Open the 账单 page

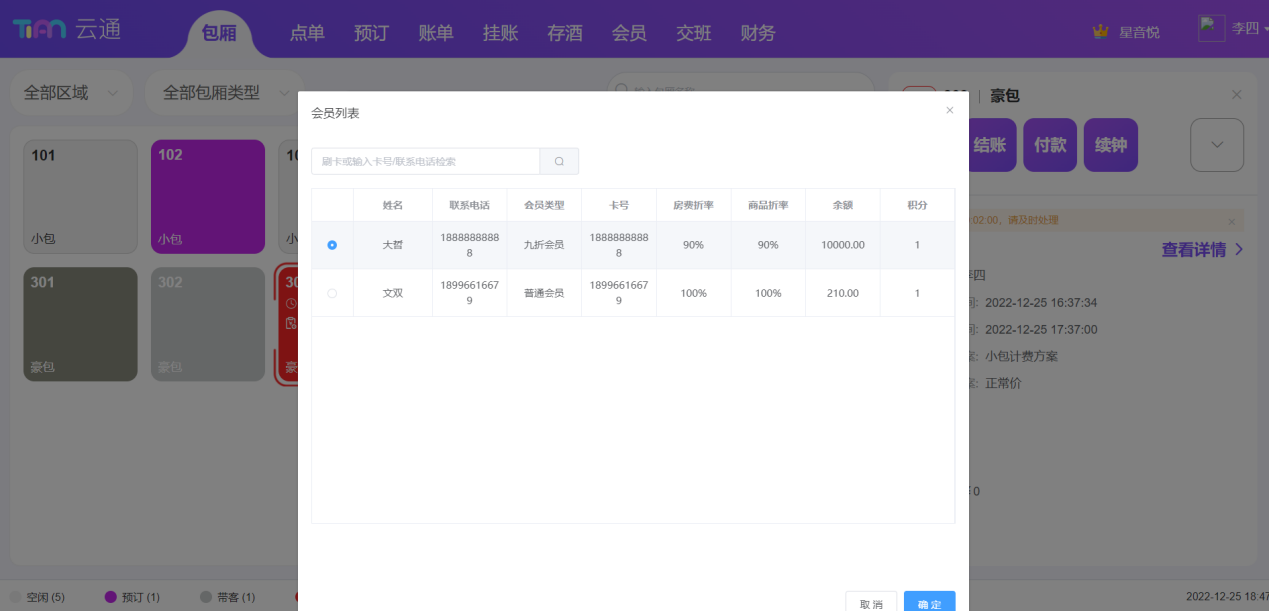(436, 33)
